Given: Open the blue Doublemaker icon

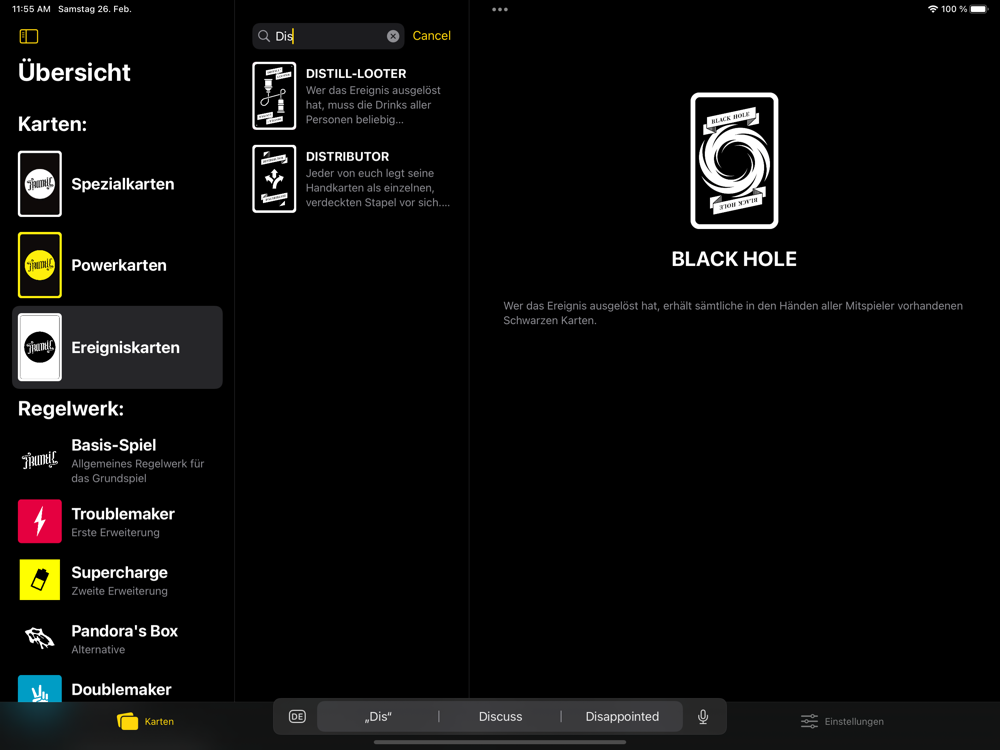Looking at the screenshot, I should (40, 689).
